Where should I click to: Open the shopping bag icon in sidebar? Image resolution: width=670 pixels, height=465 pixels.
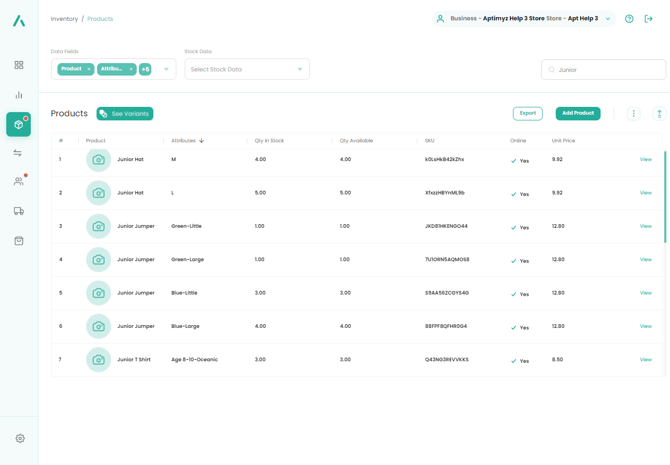tap(19, 241)
